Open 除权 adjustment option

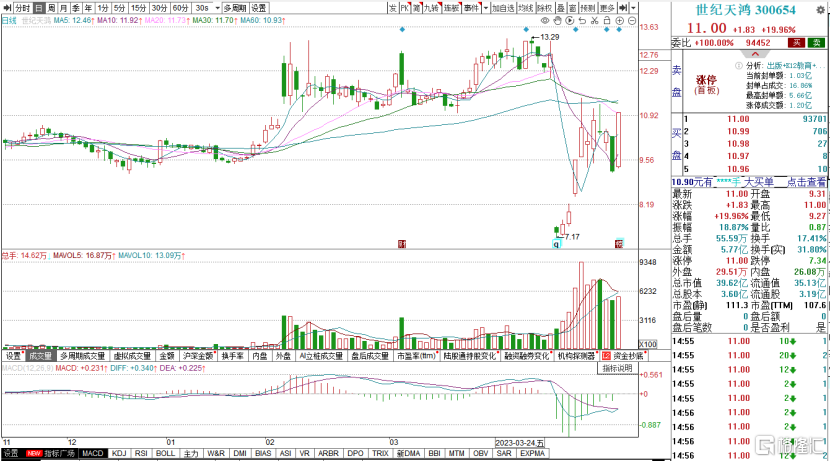pyautogui.click(x=545, y=8)
